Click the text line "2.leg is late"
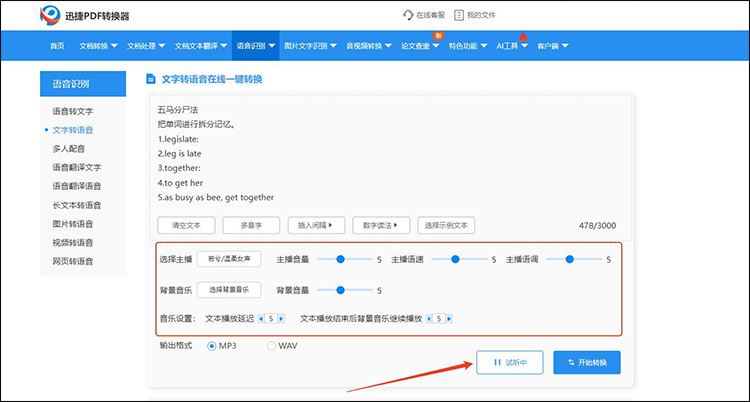750x402 pixels. pyautogui.click(x=179, y=154)
